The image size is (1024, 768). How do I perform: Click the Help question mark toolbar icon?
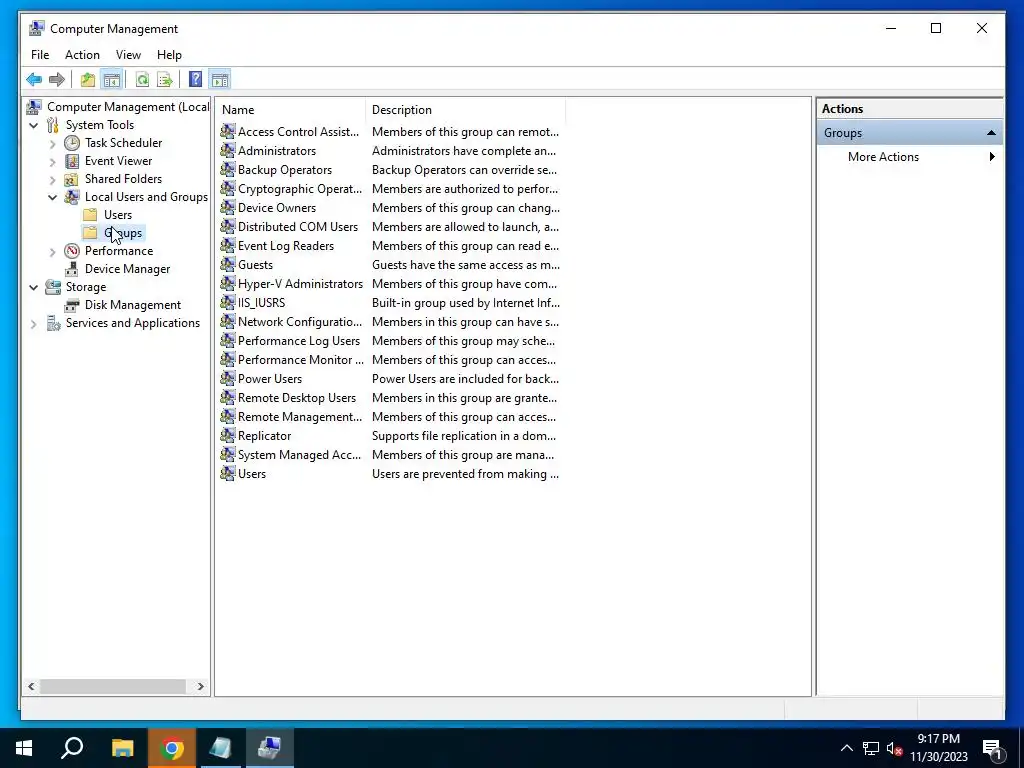(195, 80)
